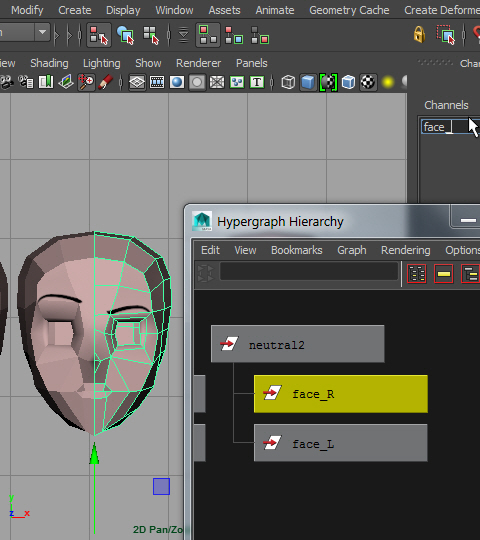
Task: Click the select by hierarchy mode icon
Action: point(99,35)
